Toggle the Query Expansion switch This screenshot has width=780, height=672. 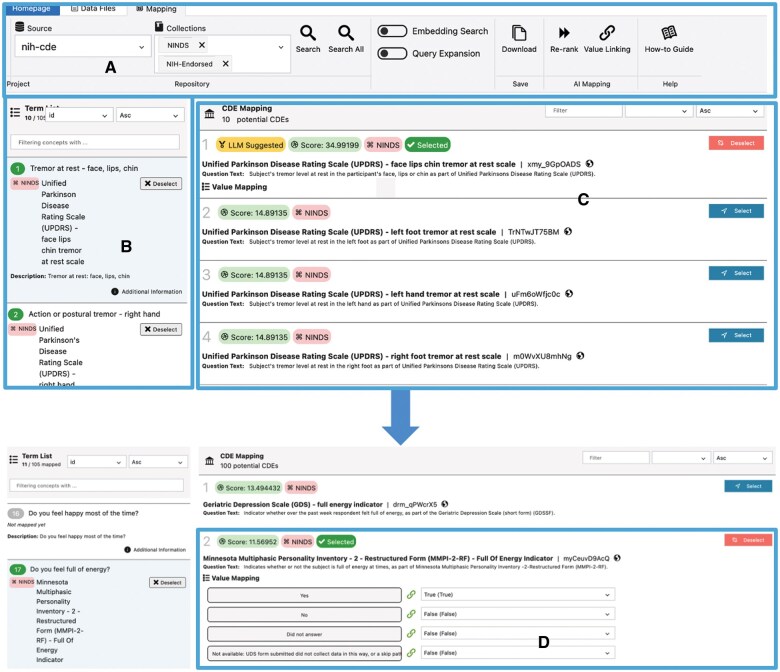pyautogui.click(x=392, y=53)
